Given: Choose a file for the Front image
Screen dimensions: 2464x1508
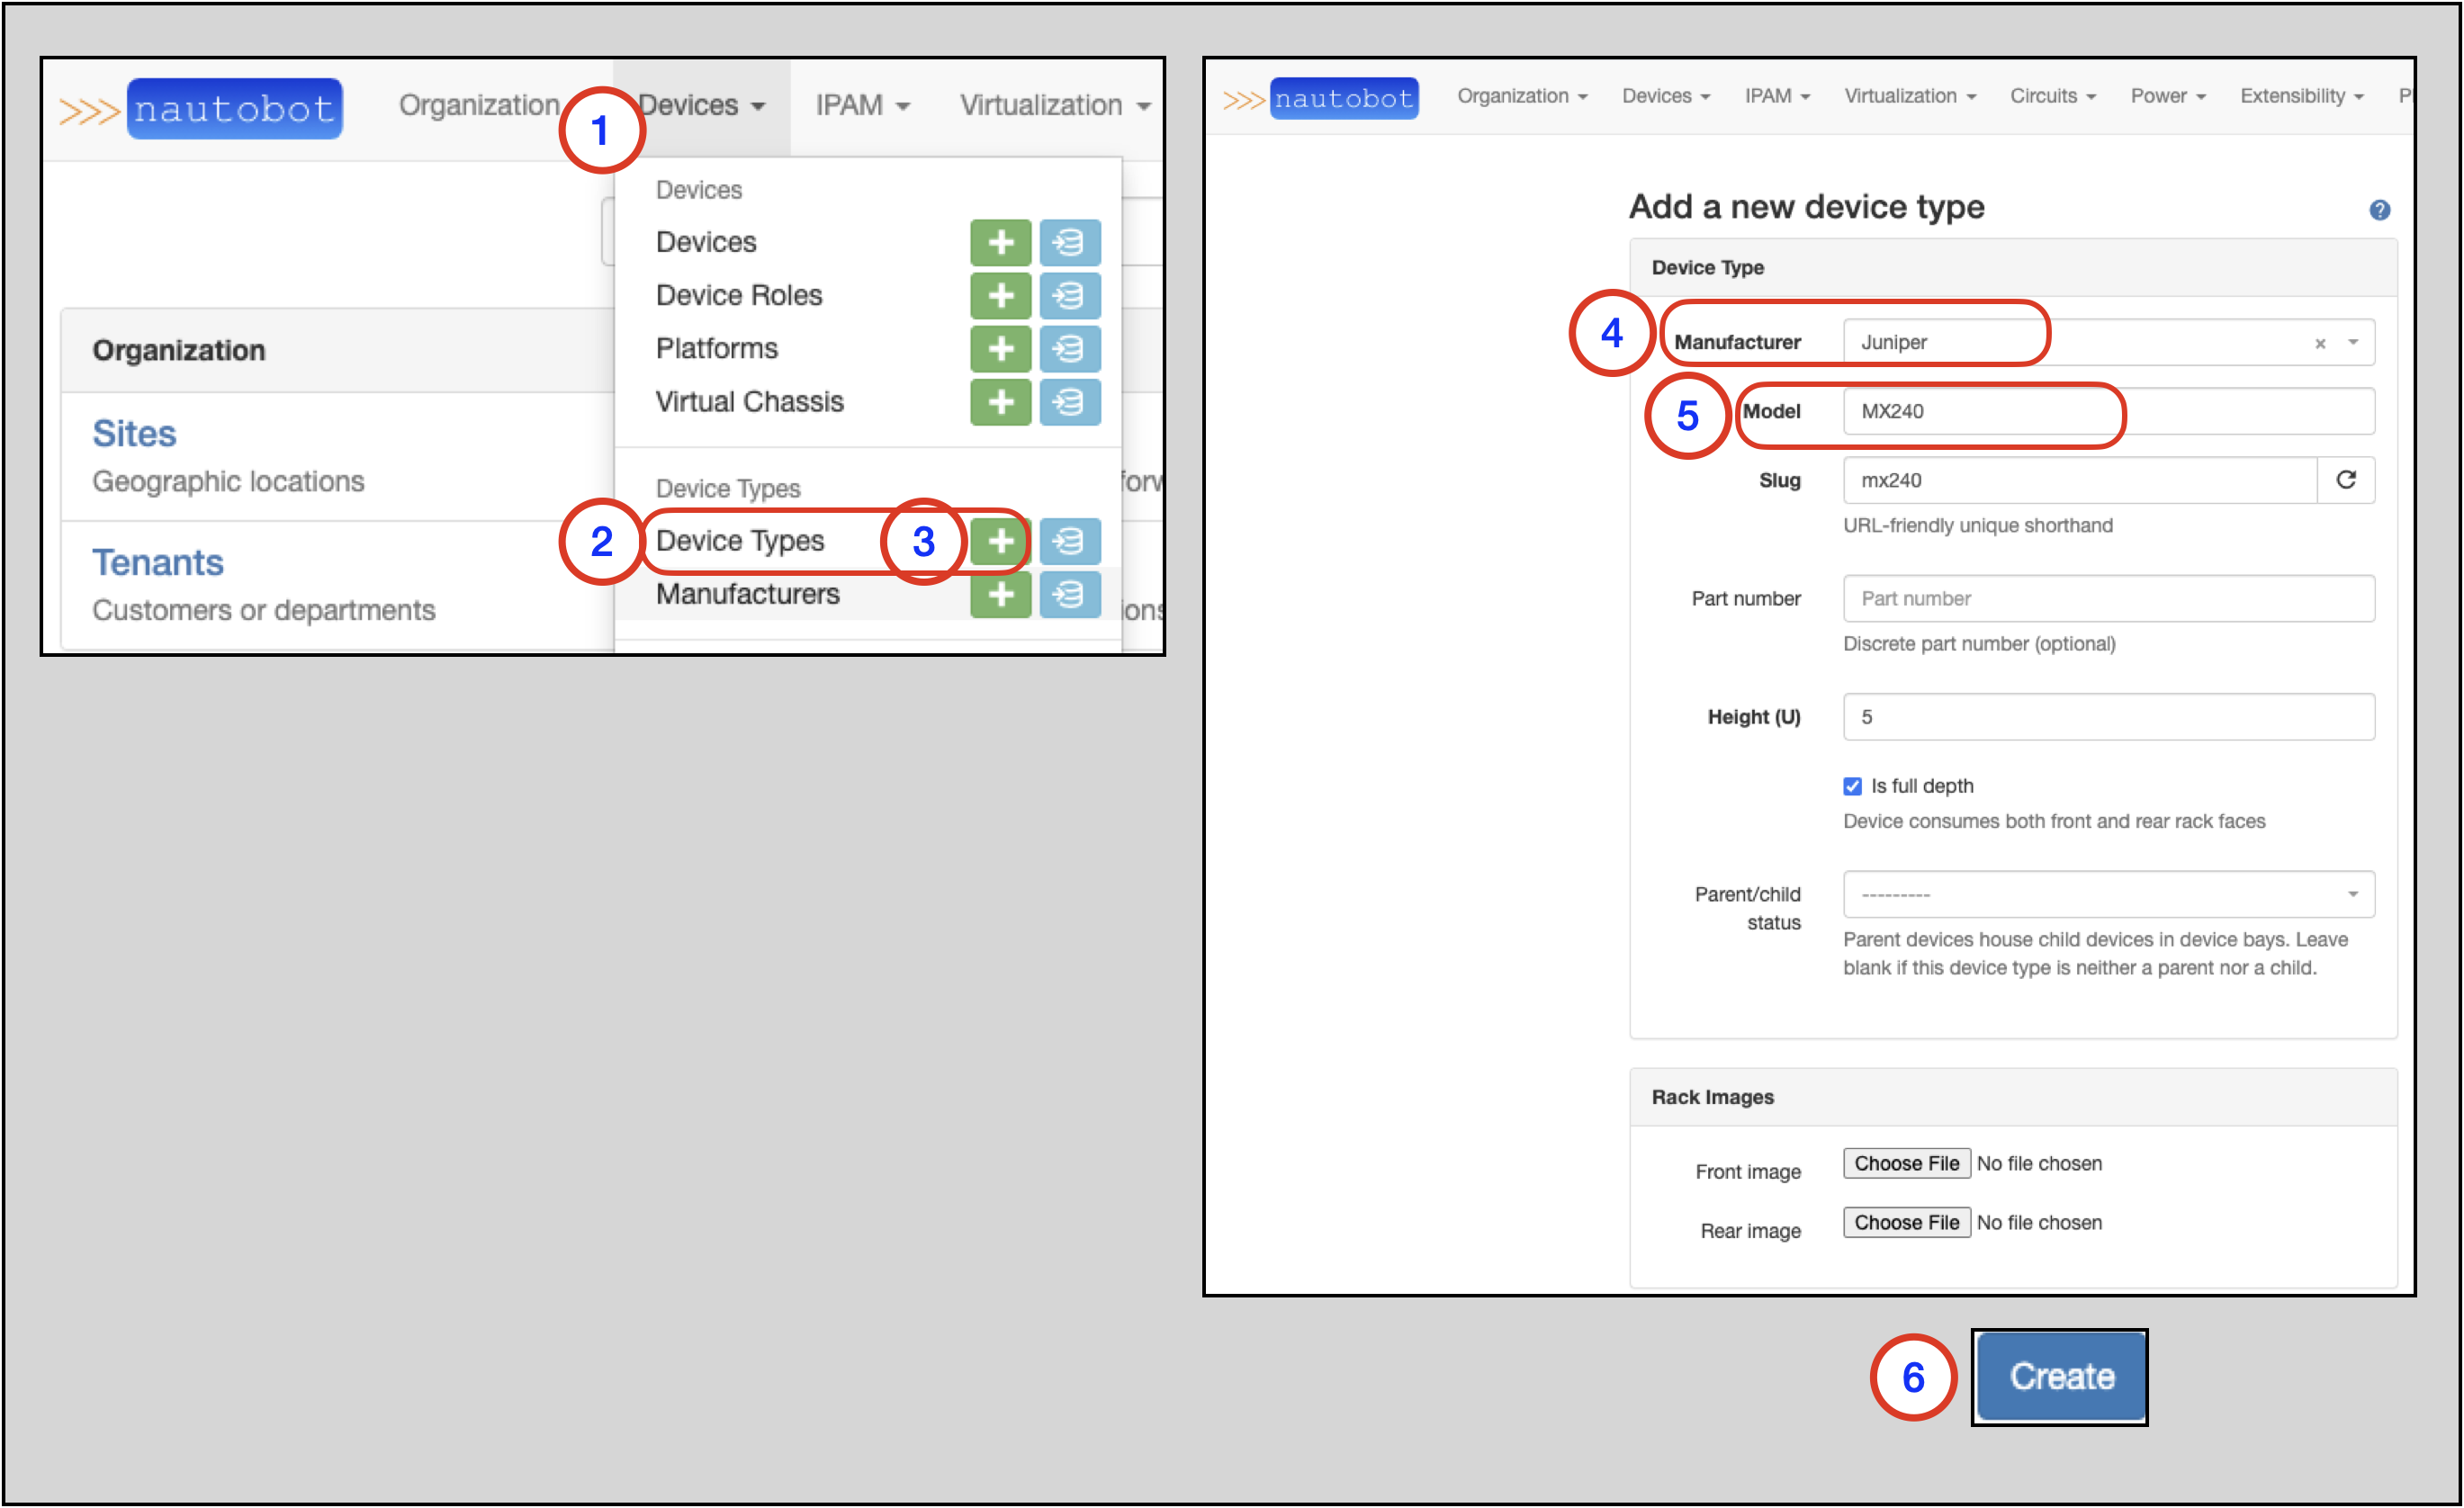Looking at the screenshot, I should [x=1906, y=1163].
